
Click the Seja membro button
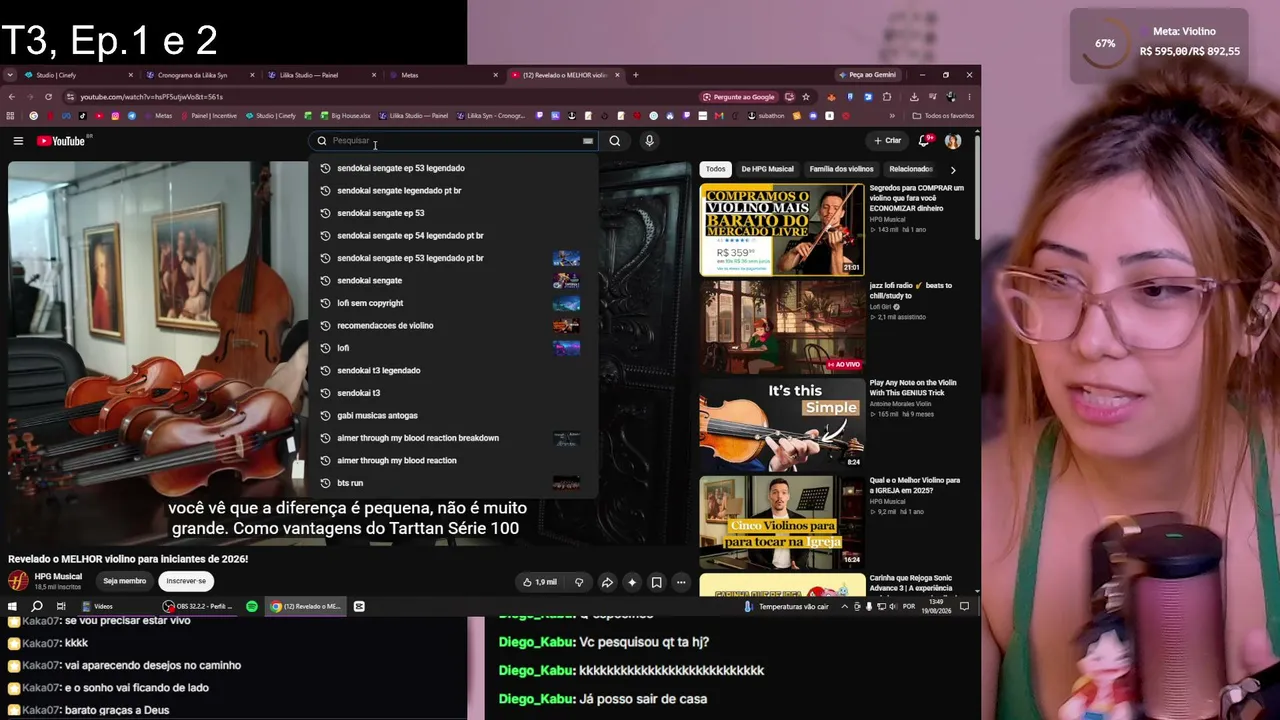(x=125, y=581)
